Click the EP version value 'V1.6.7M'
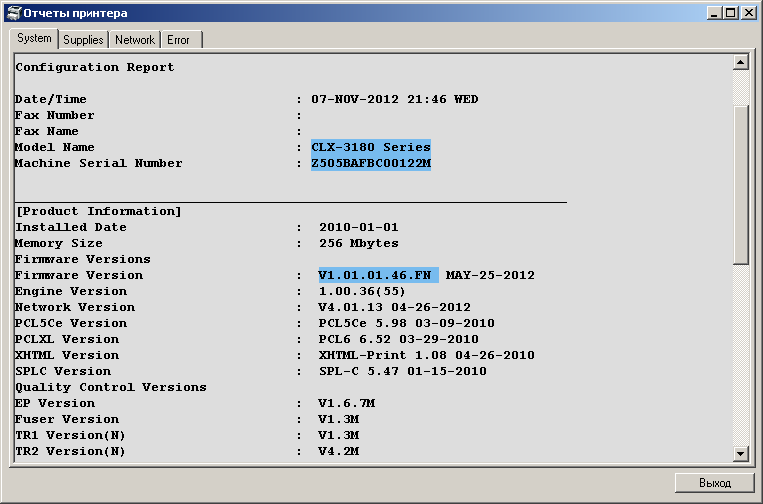The height and width of the screenshot is (504, 763). tap(346, 403)
